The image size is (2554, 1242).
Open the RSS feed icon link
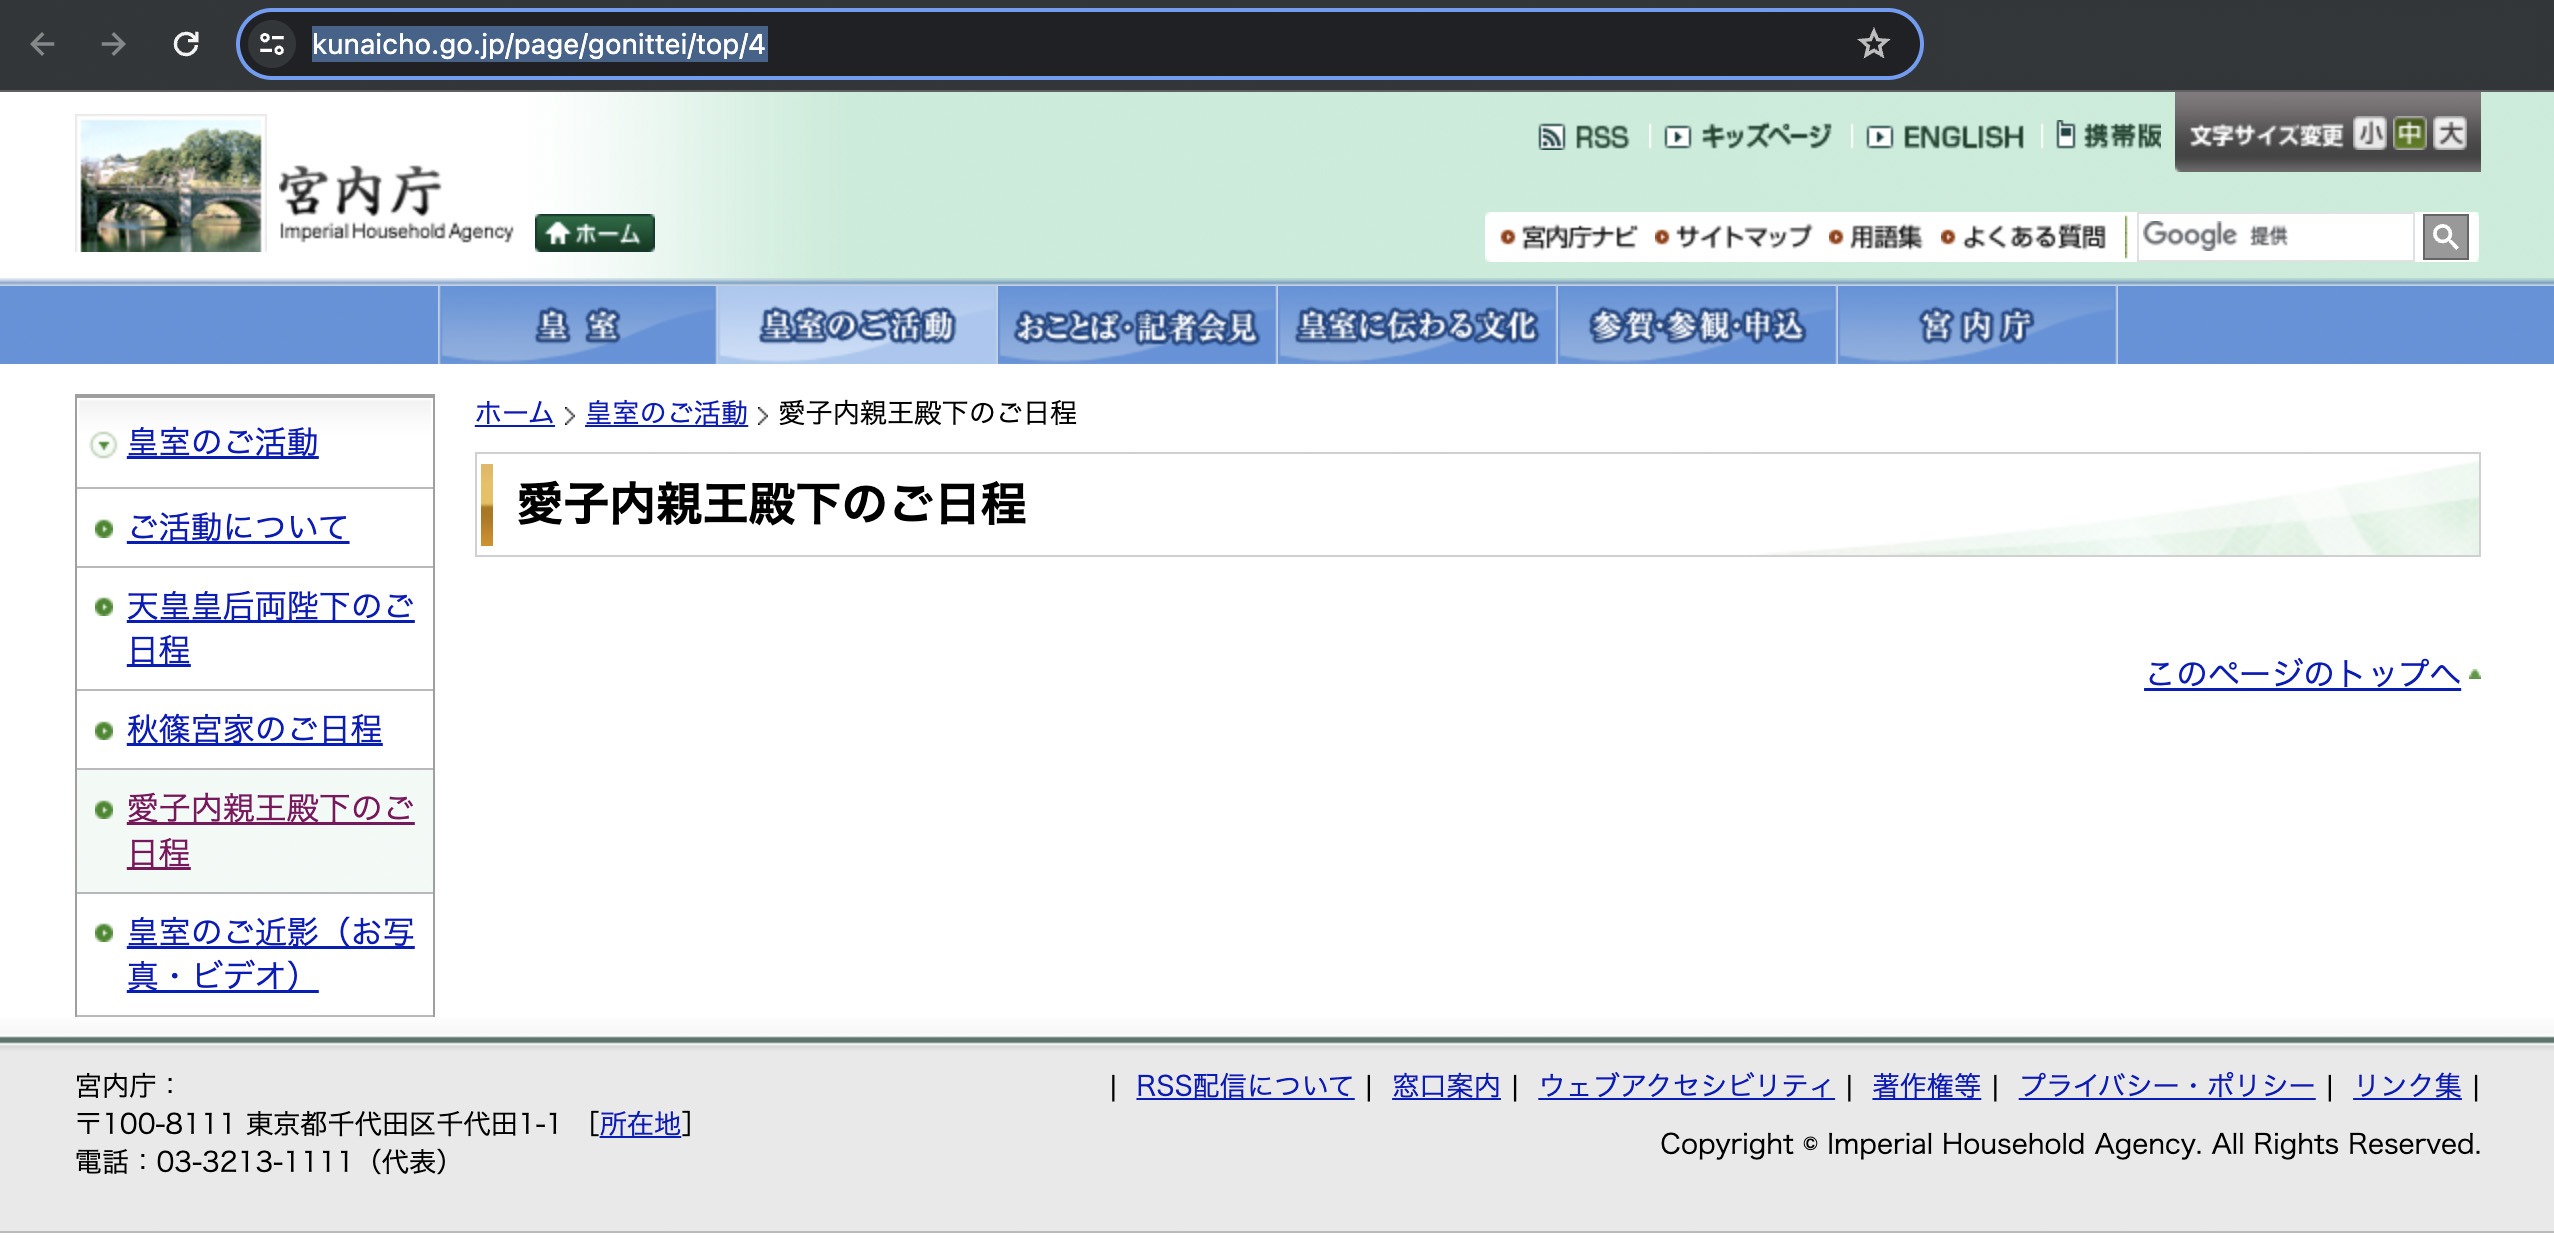coord(1583,137)
